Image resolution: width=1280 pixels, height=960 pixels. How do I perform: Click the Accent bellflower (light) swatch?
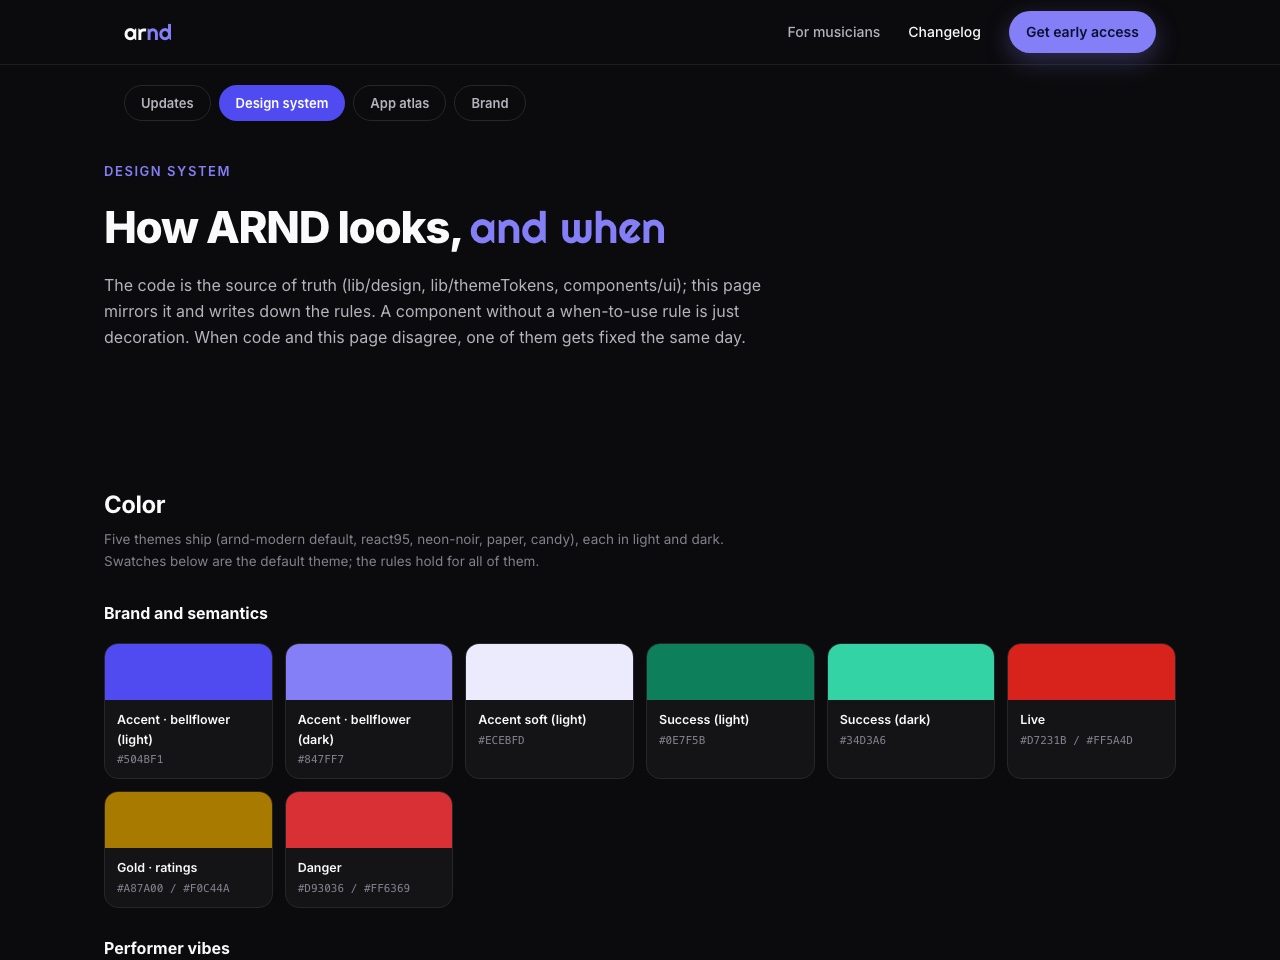(x=188, y=672)
